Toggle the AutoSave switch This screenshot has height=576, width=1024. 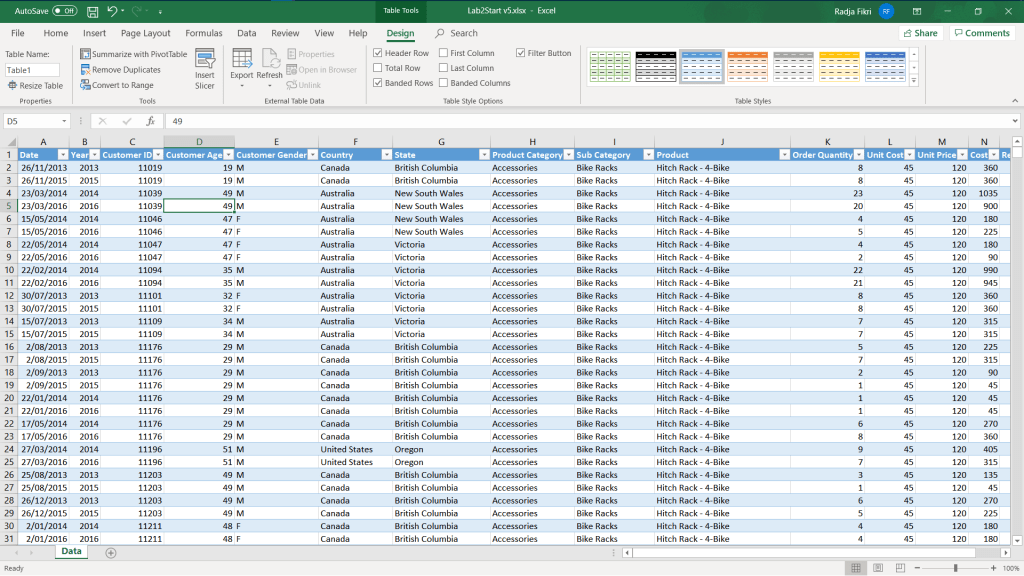coord(64,11)
